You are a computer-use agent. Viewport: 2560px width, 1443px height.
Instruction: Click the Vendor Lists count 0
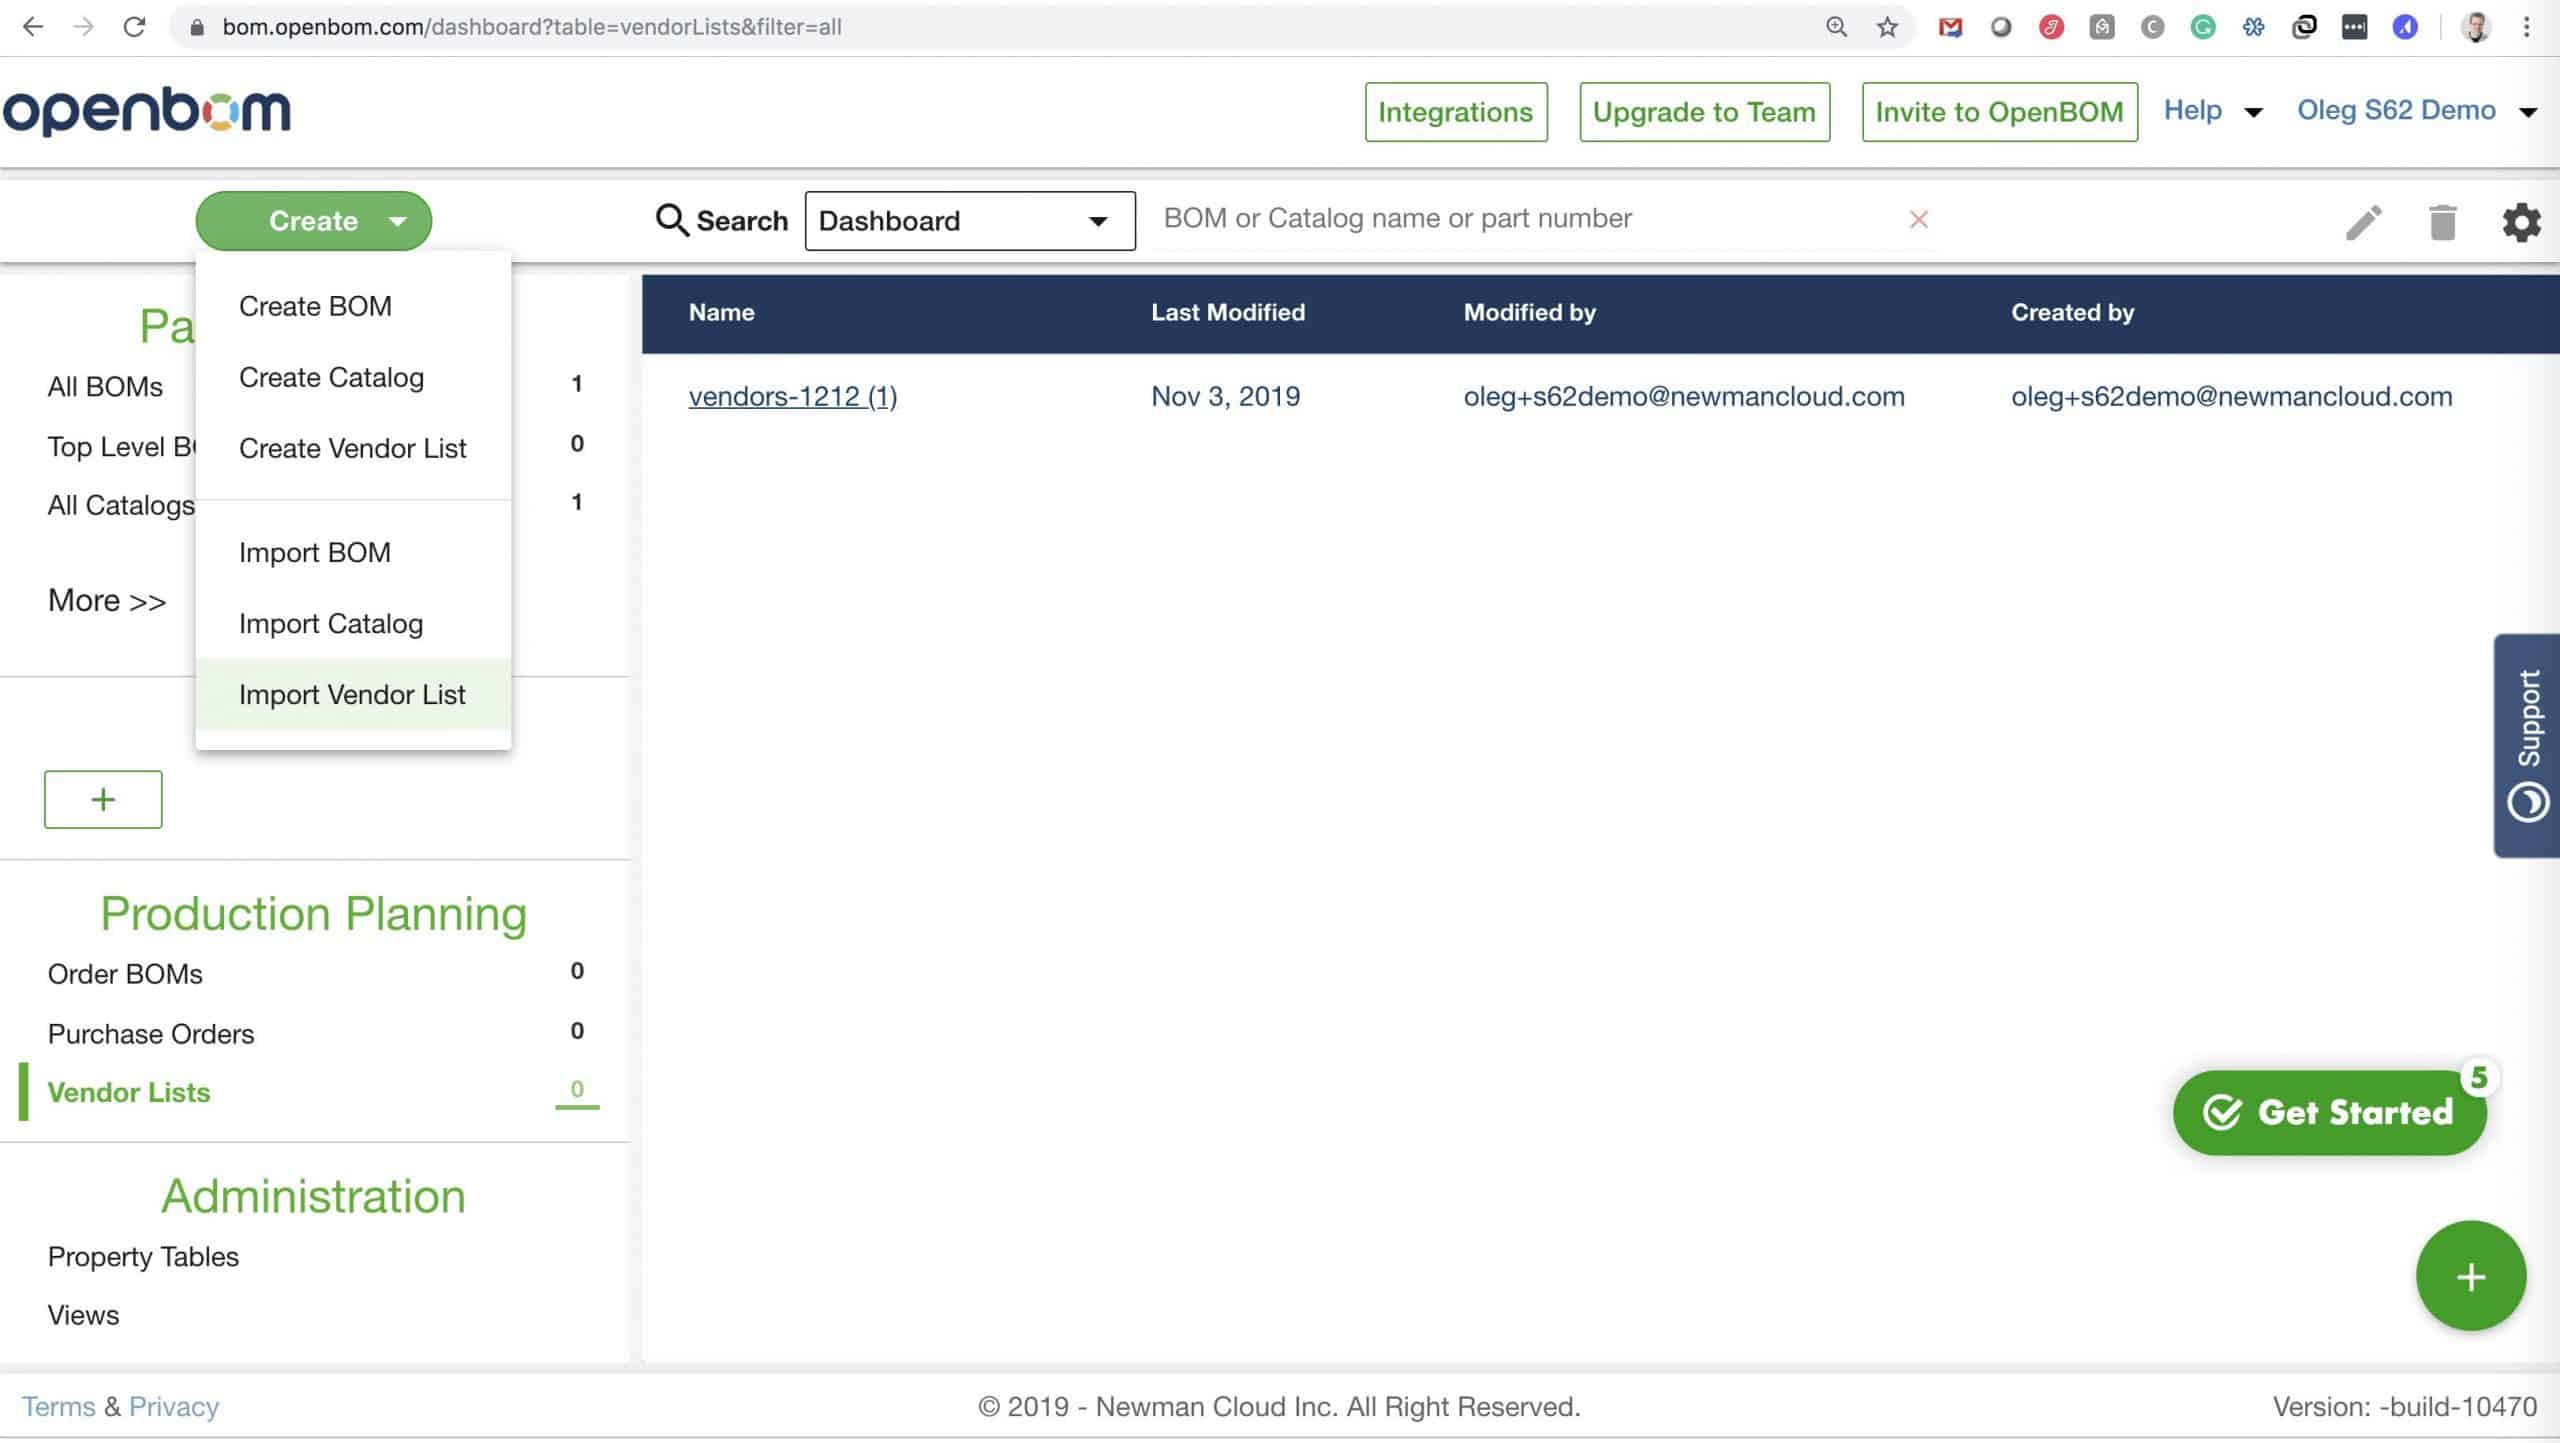point(577,1089)
